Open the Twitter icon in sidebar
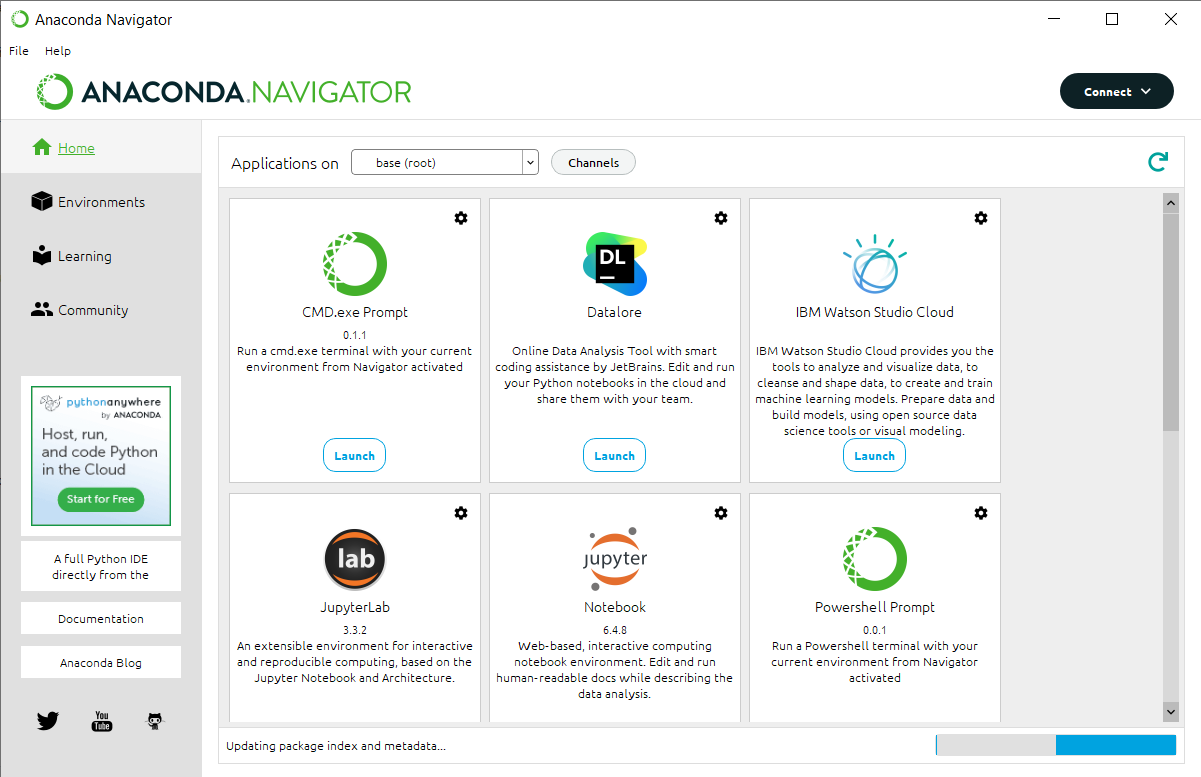Image resolution: width=1201 pixels, height=777 pixels. [48, 720]
